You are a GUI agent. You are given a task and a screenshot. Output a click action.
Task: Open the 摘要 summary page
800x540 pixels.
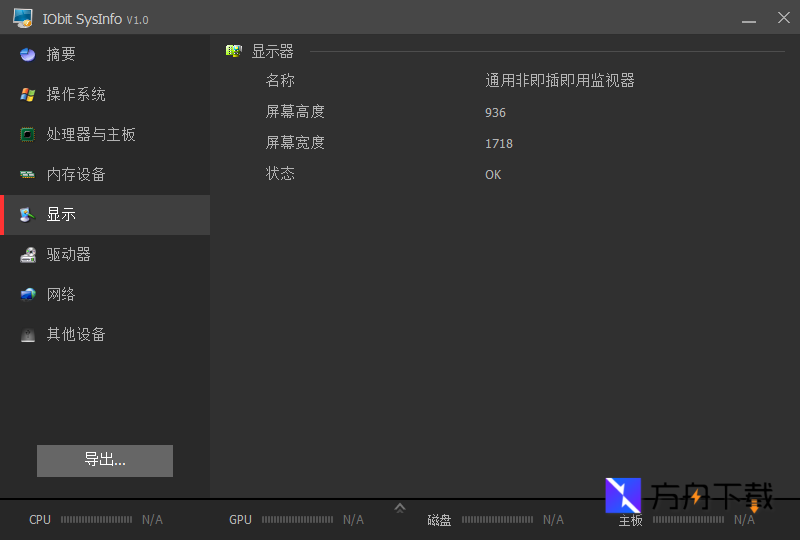(x=105, y=54)
